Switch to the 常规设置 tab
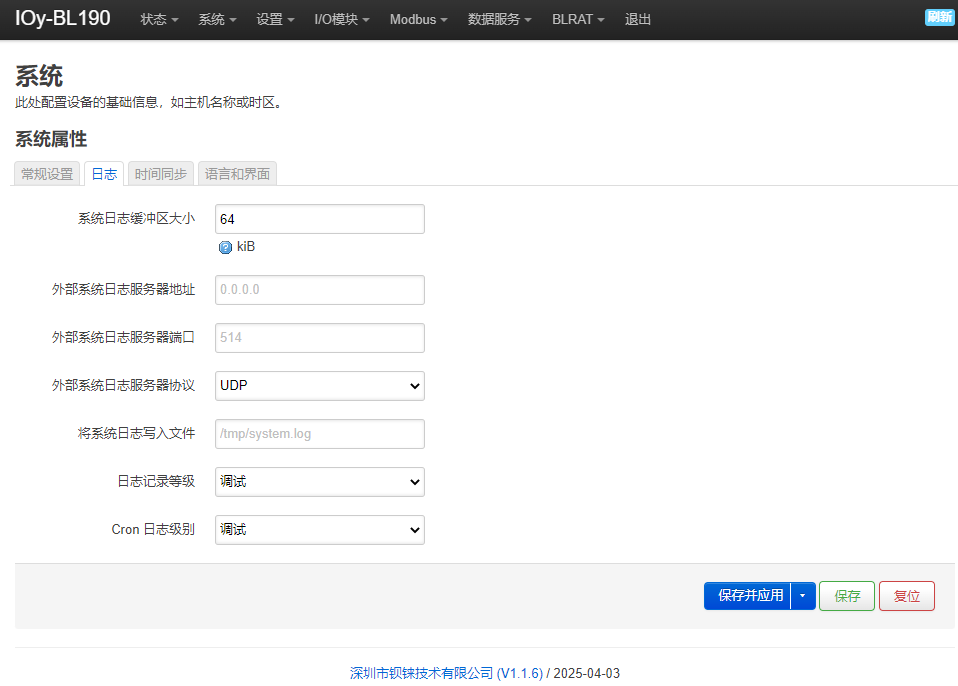This screenshot has height=686, width=958. [x=47, y=174]
